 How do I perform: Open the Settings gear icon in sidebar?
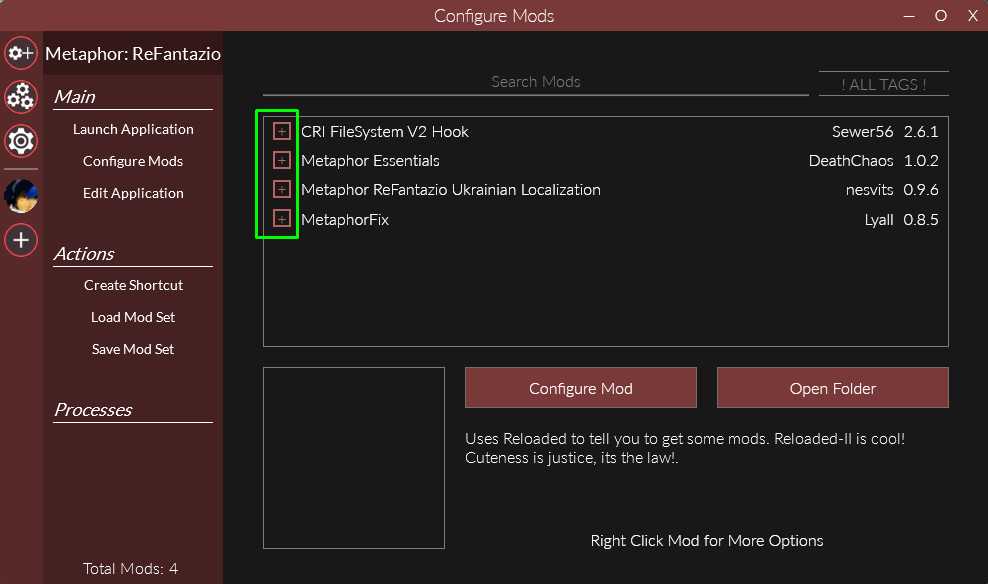[21, 140]
